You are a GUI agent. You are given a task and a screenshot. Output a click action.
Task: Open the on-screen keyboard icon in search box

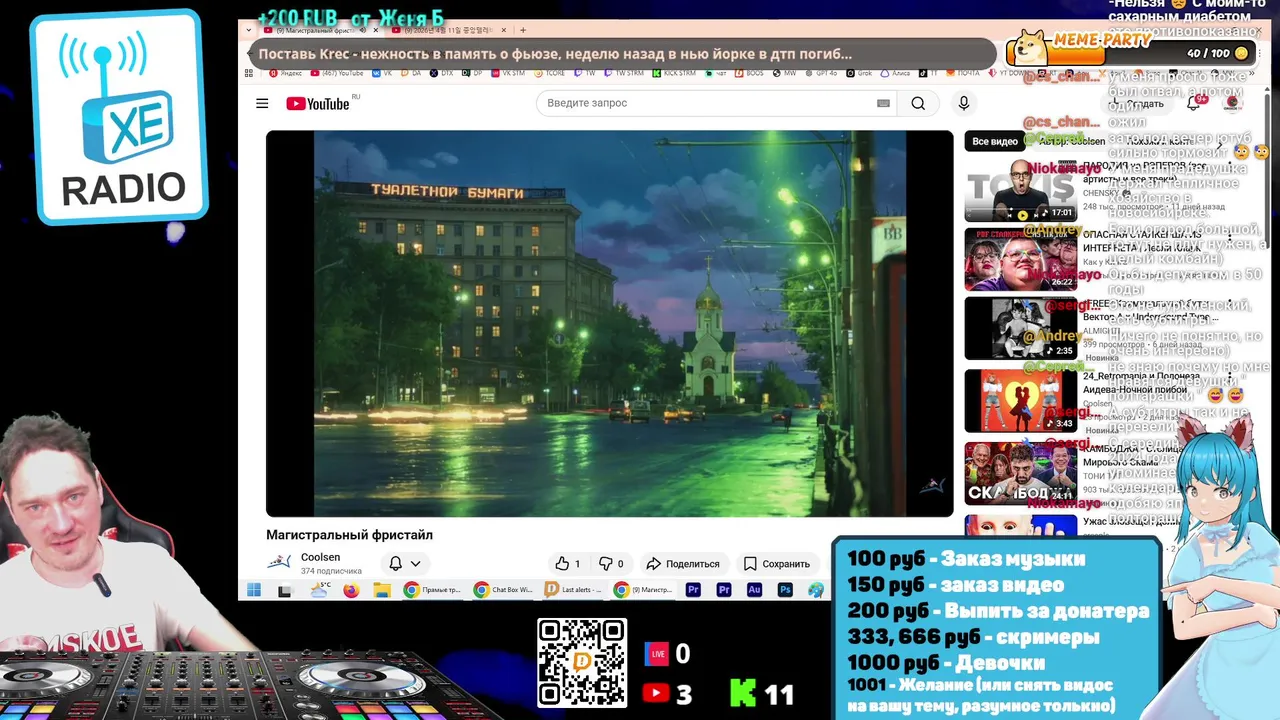[883, 103]
